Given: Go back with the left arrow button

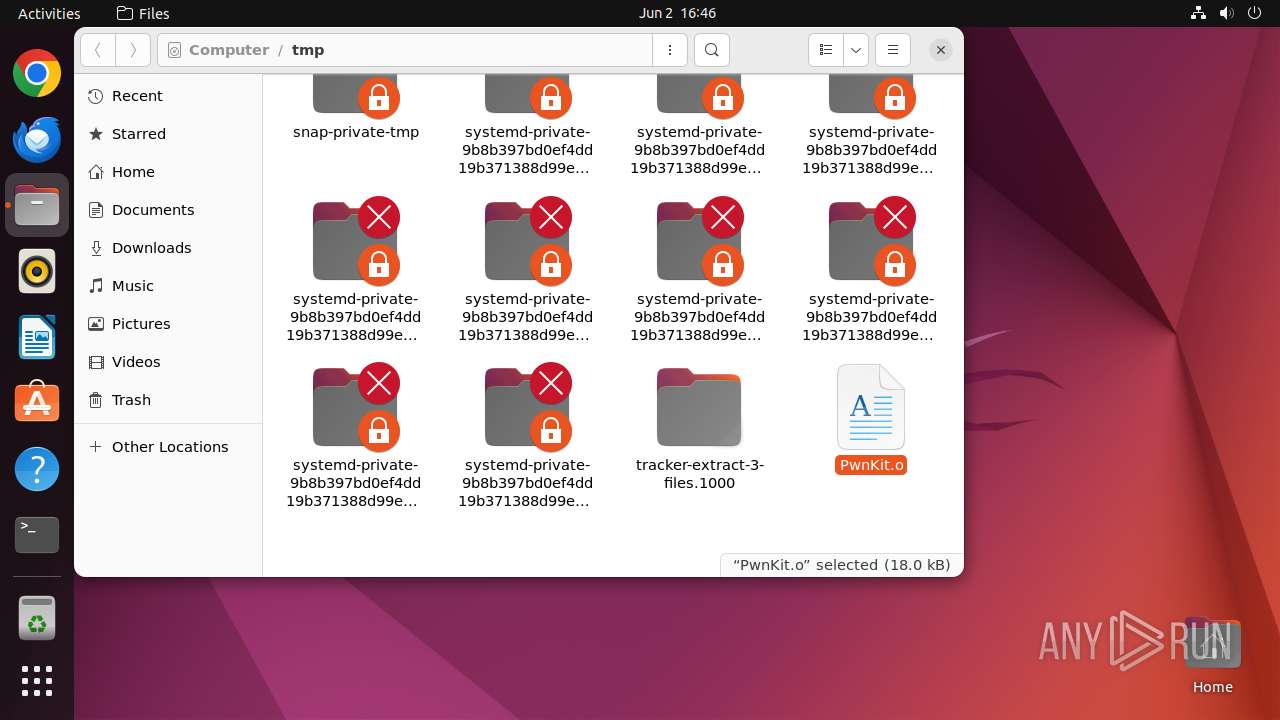Looking at the screenshot, I should [x=98, y=50].
